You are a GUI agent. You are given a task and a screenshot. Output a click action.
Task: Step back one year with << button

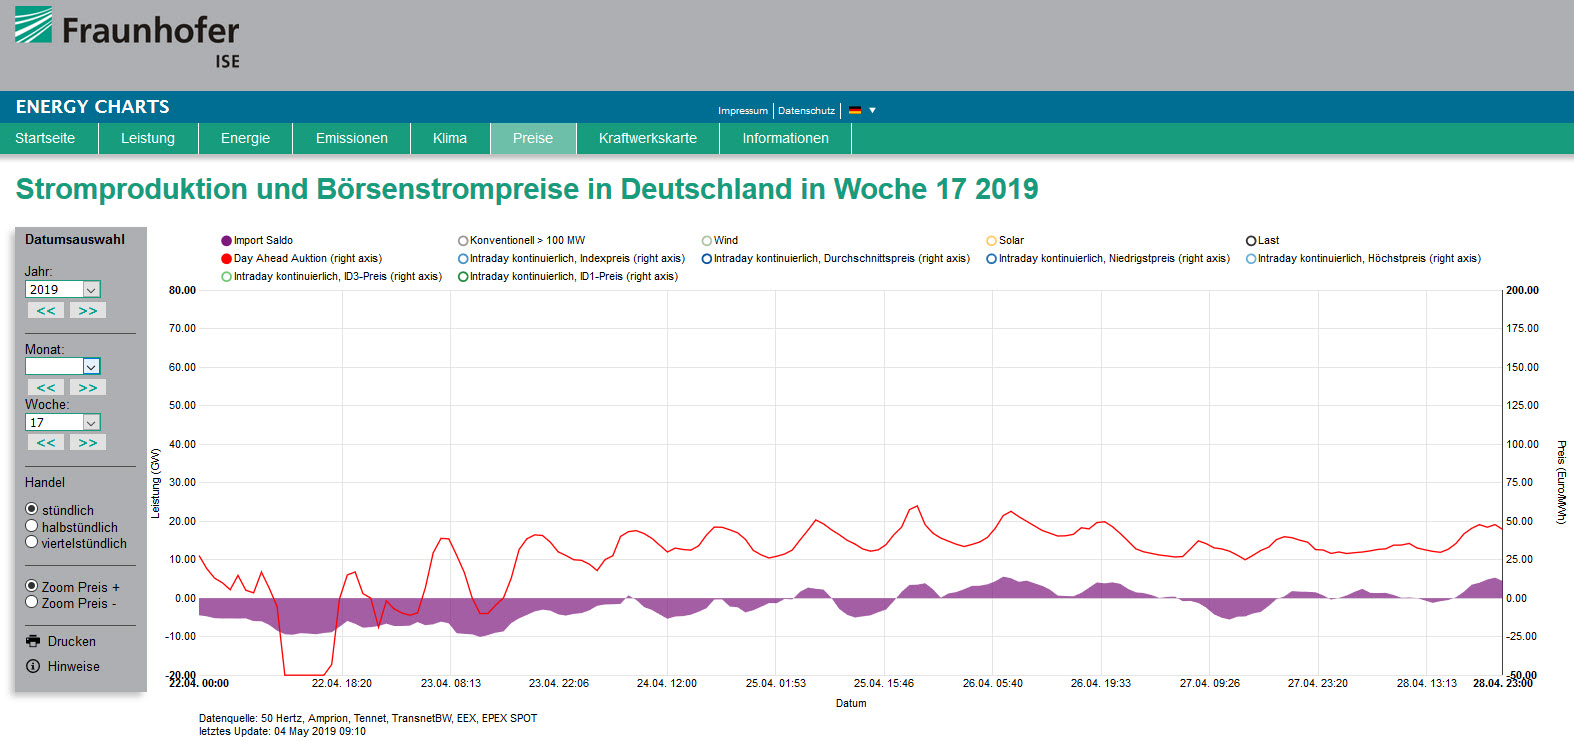click(x=46, y=311)
